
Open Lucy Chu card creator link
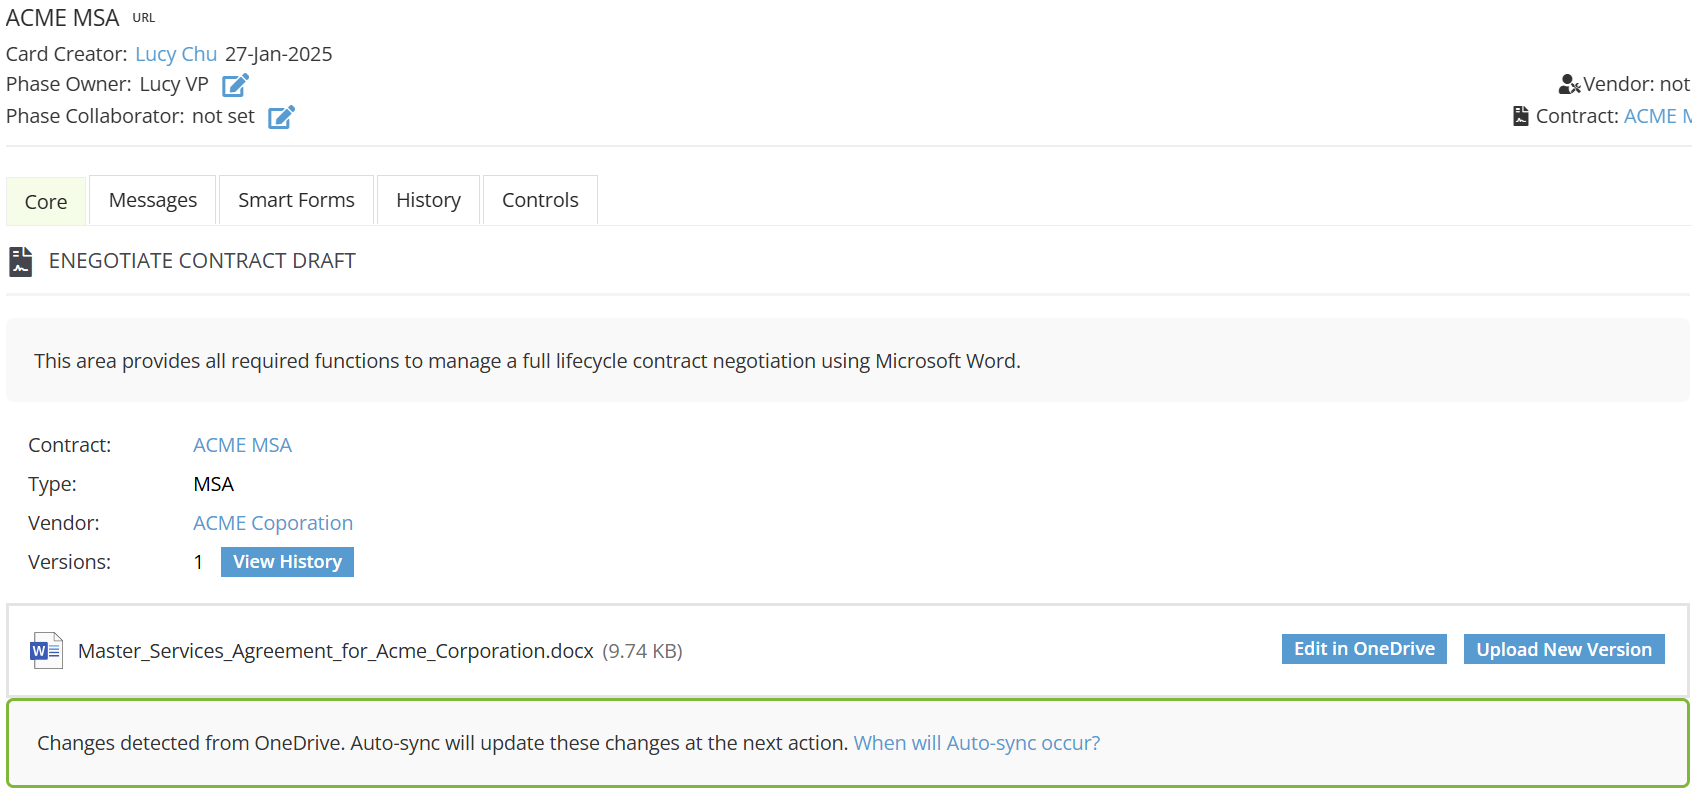coord(176,54)
